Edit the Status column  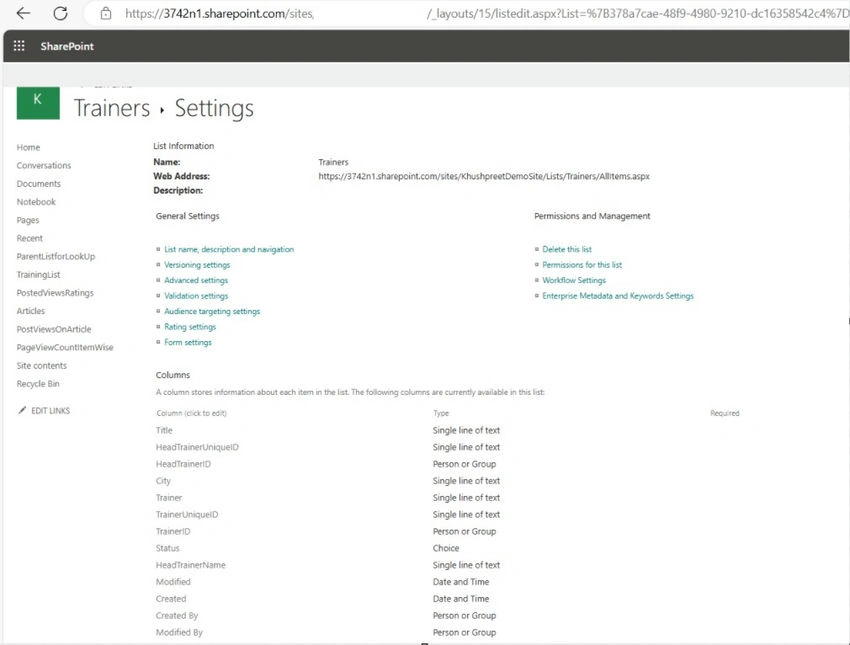coord(168,548)
